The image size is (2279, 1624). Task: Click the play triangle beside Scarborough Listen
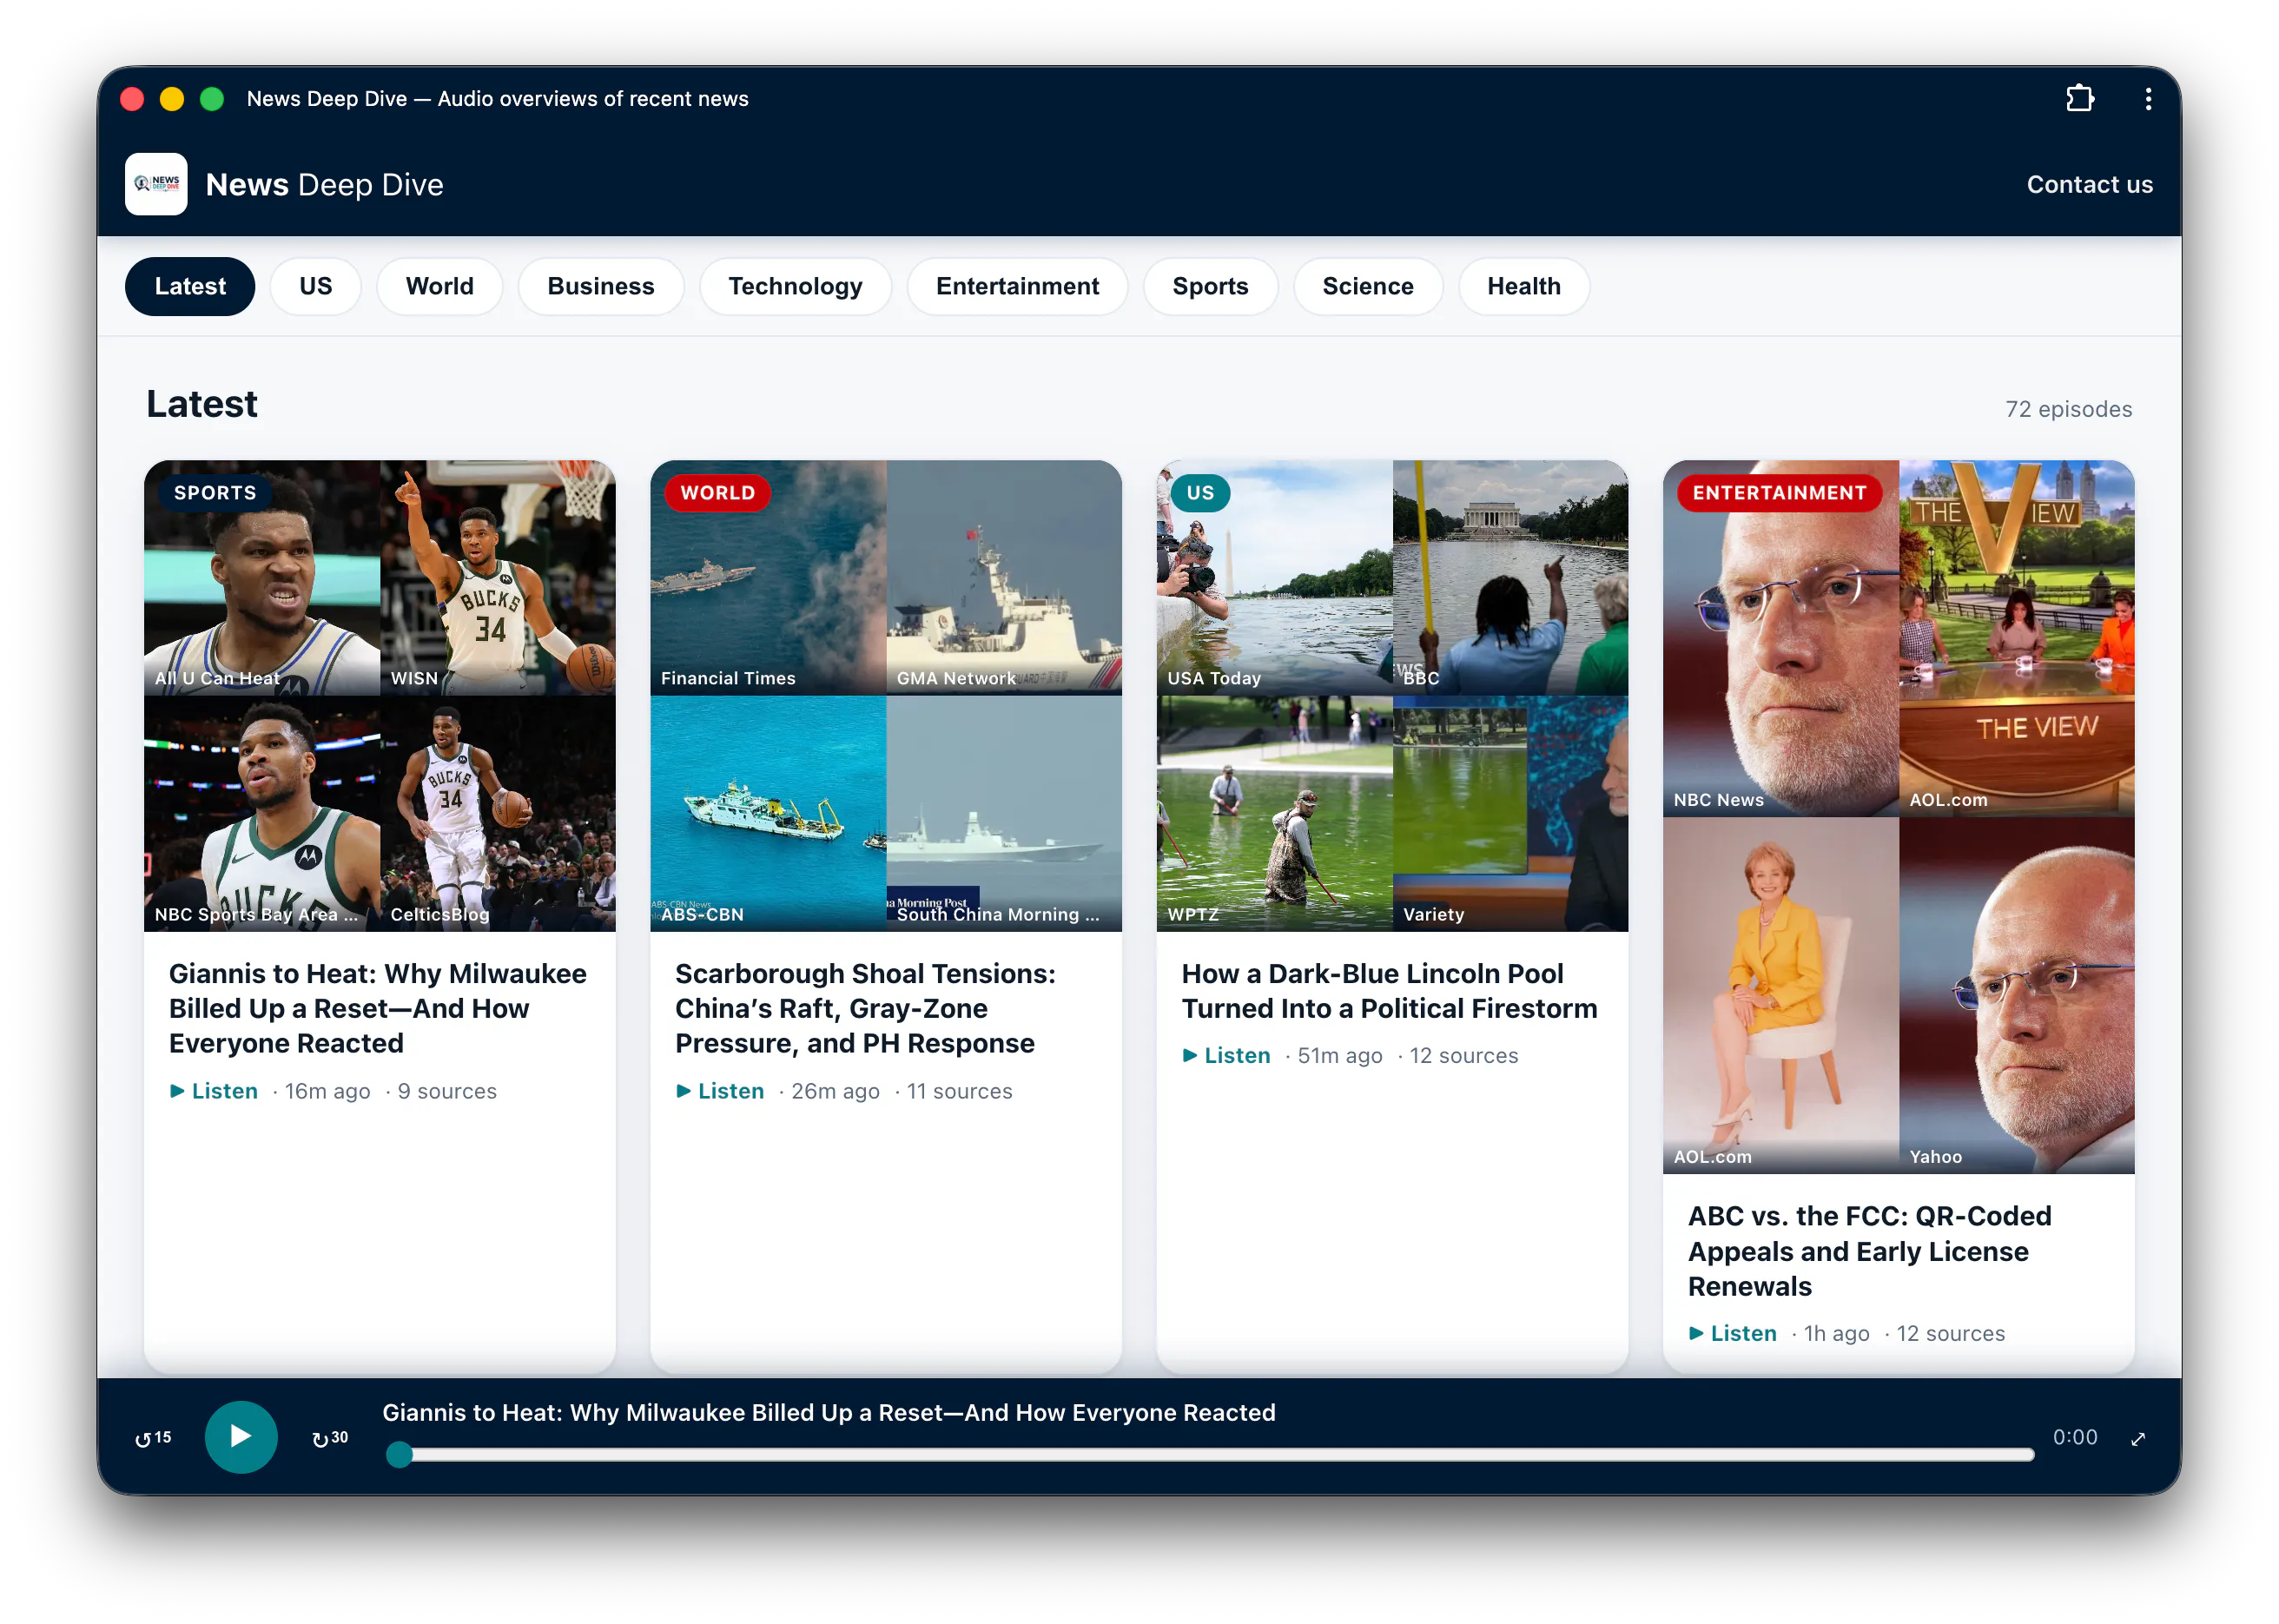pos(683,1091)
